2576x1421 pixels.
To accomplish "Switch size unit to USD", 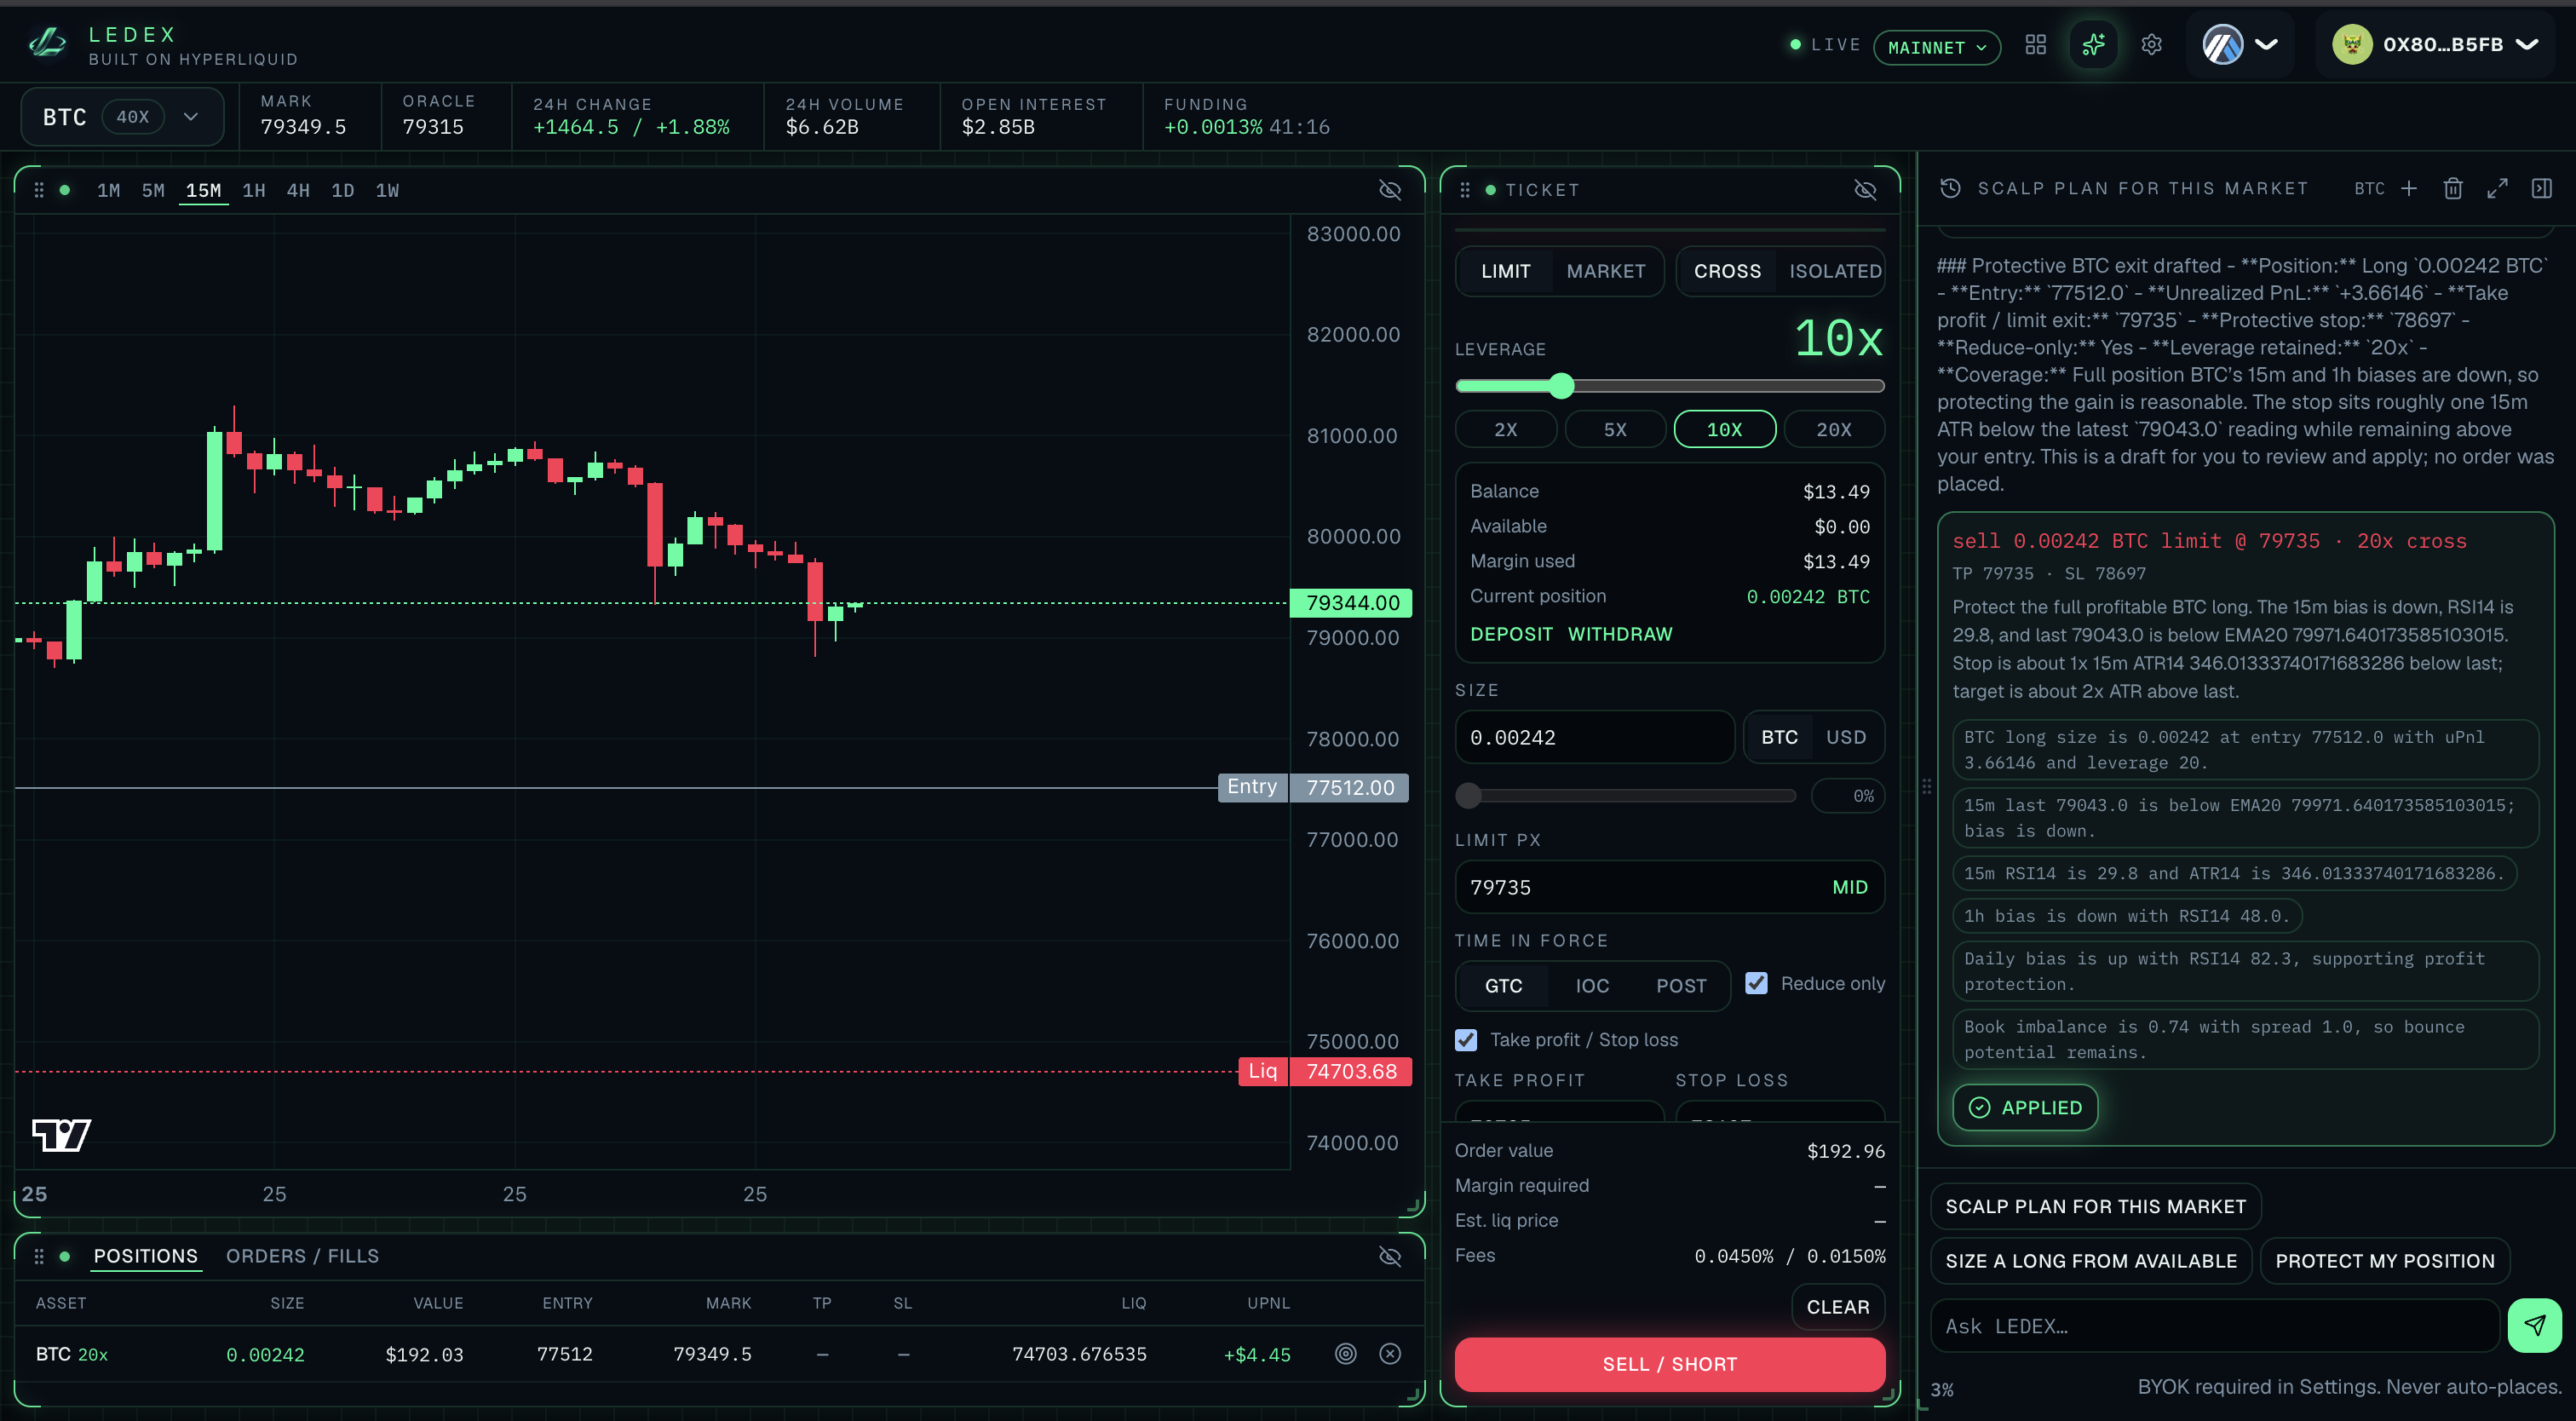I will 1846,737.
